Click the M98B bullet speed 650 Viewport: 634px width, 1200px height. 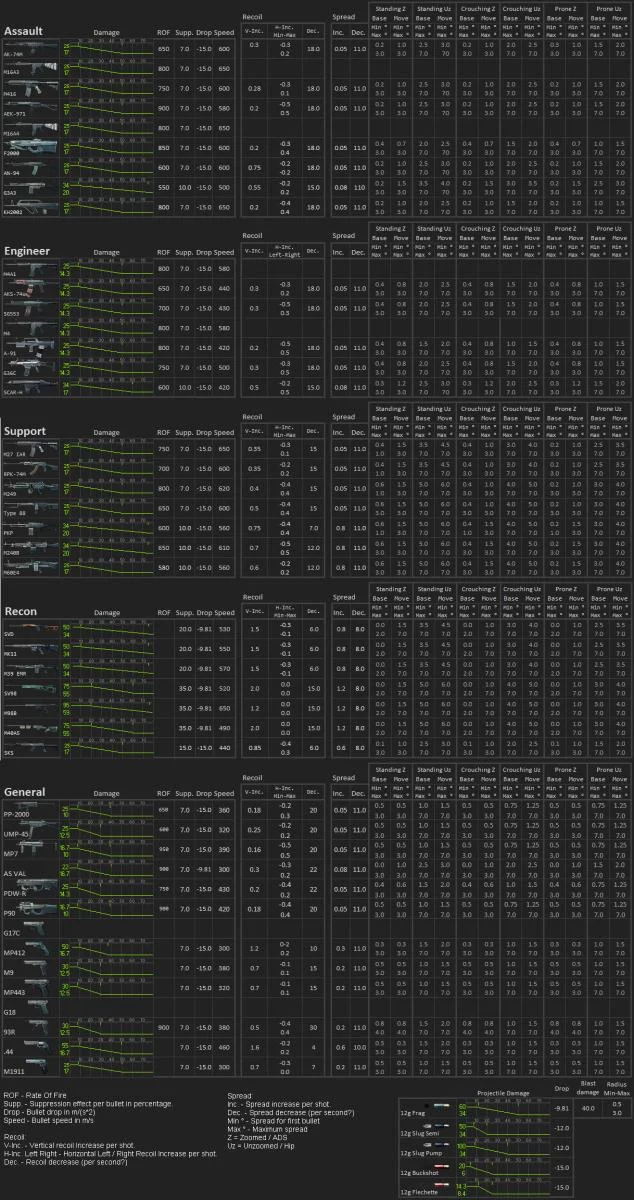224,709
